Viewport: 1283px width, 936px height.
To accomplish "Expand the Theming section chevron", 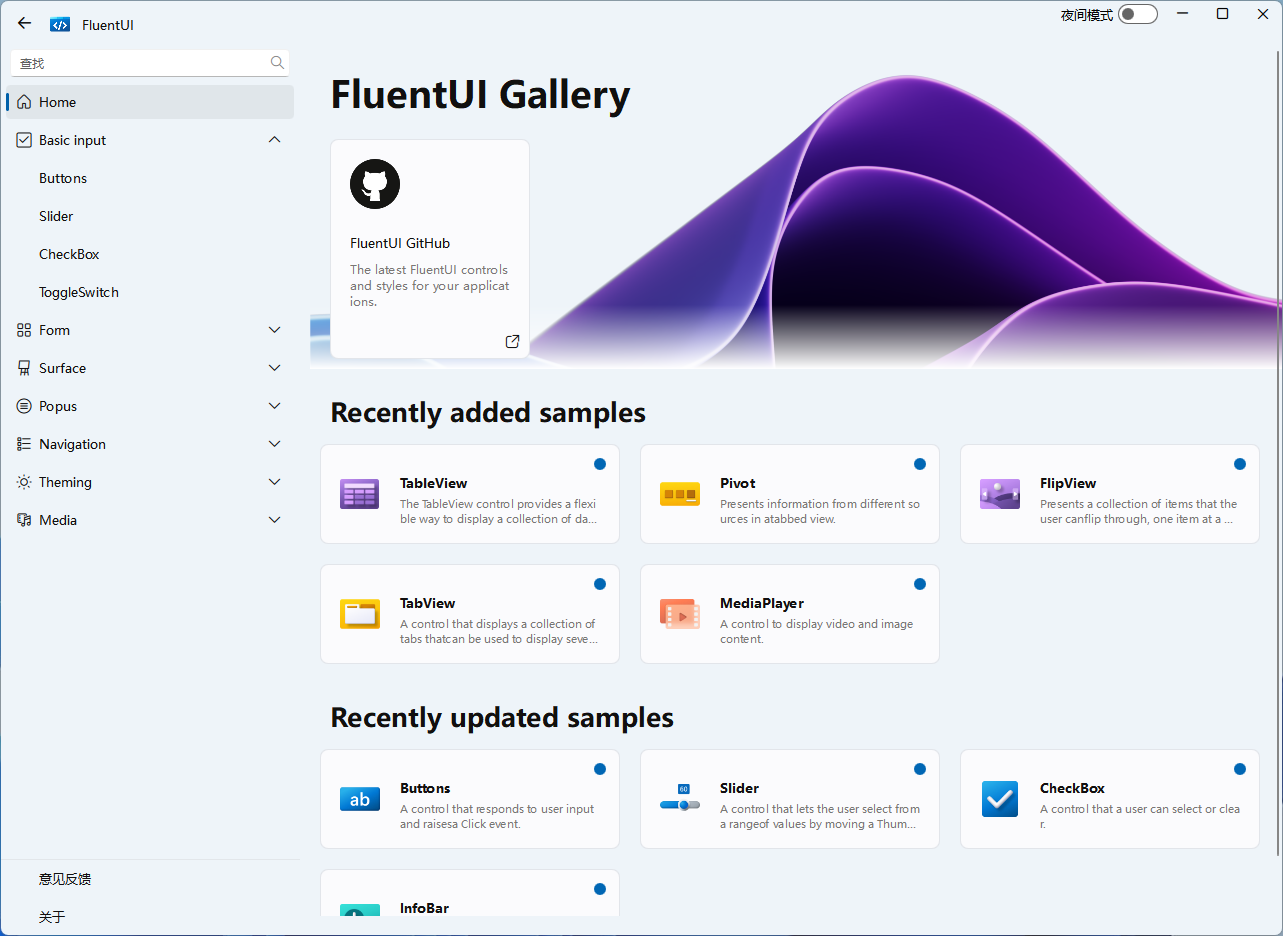I will (275, 482).
